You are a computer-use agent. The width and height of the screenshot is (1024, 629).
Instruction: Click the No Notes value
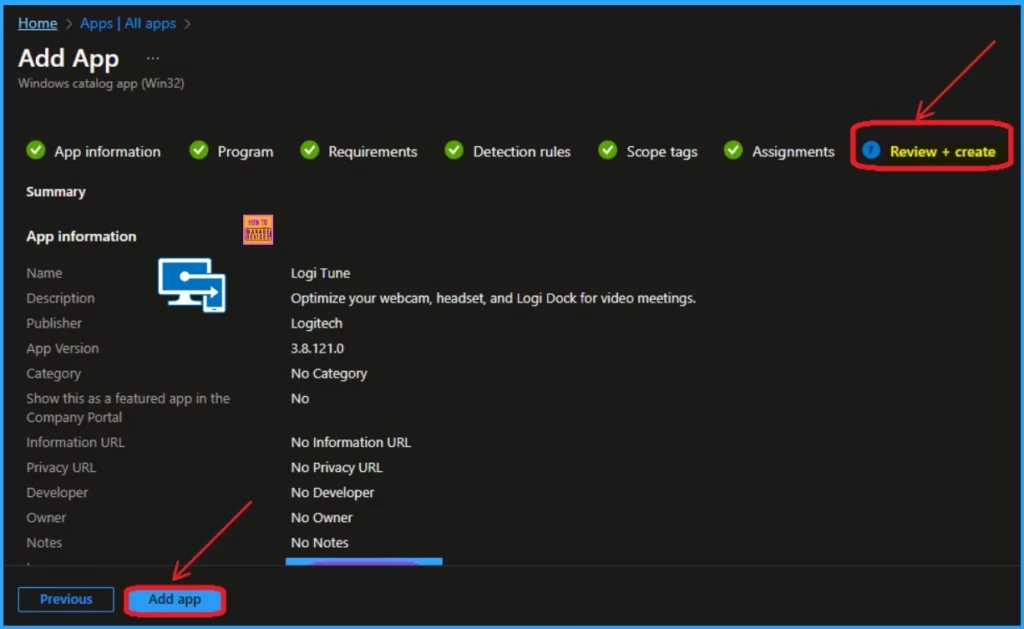[x=319, y=543]
